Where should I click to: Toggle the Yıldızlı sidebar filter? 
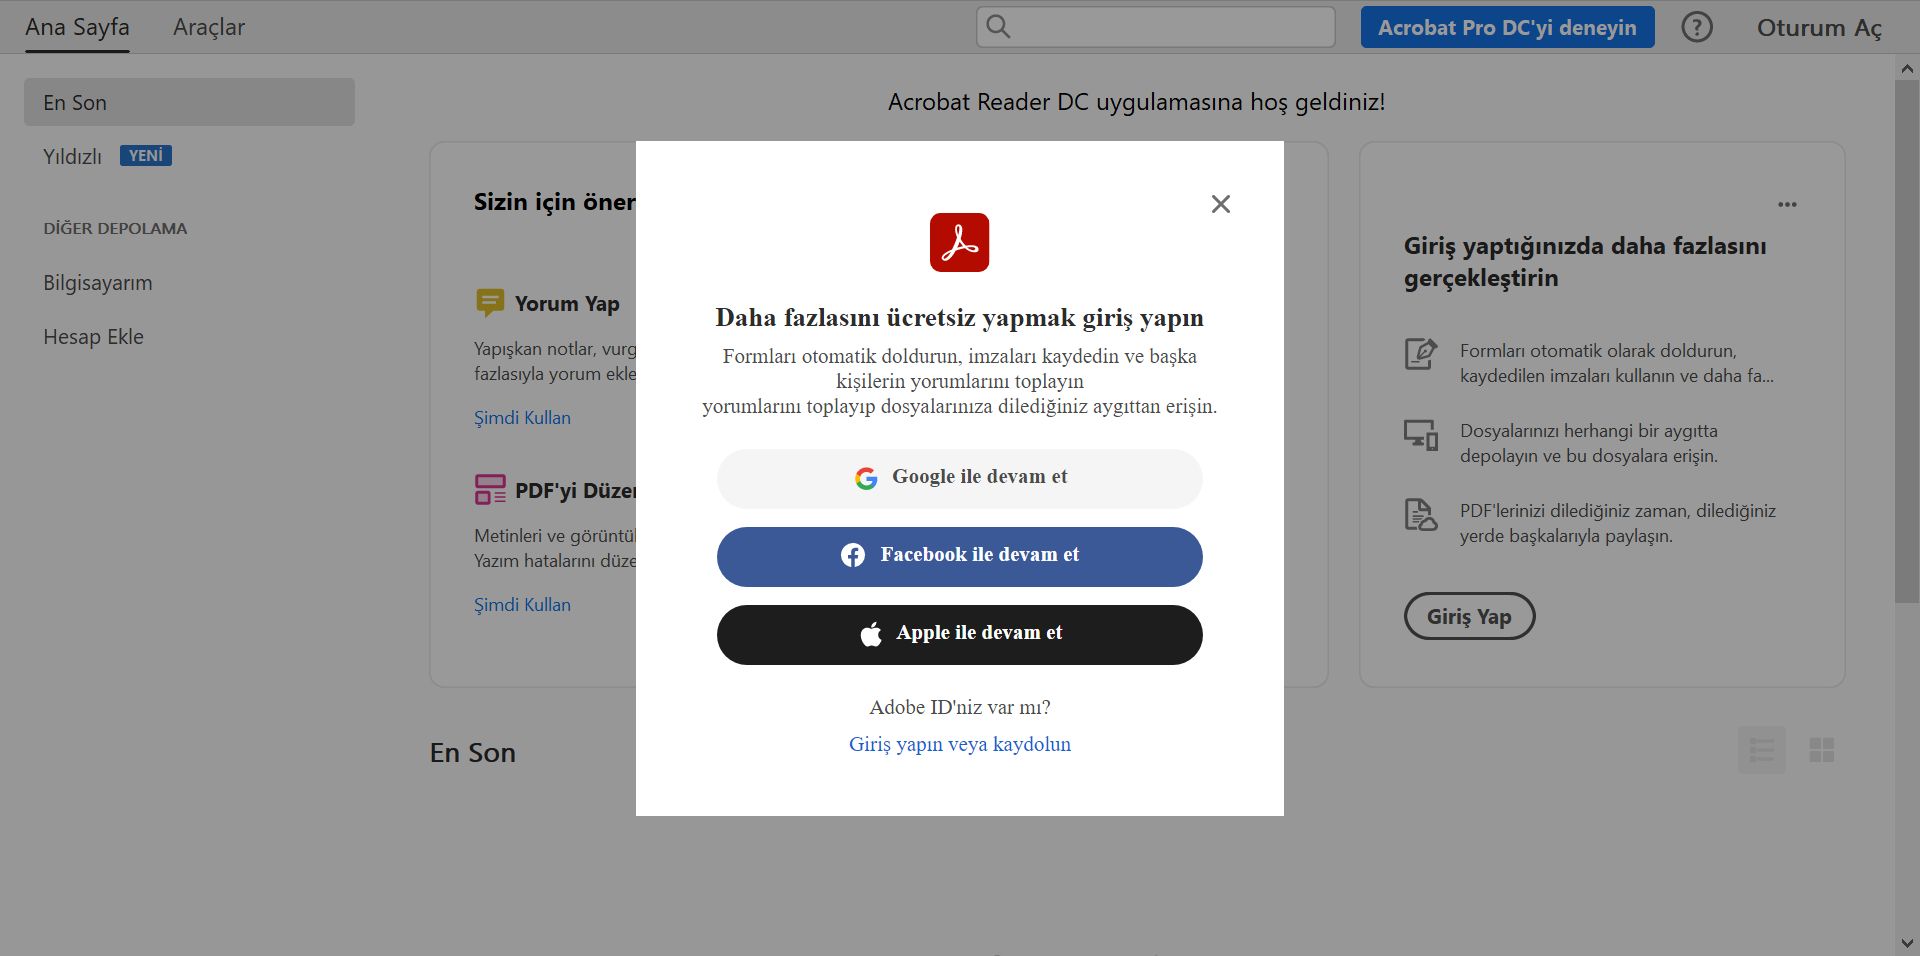click(x=71, y=156)
